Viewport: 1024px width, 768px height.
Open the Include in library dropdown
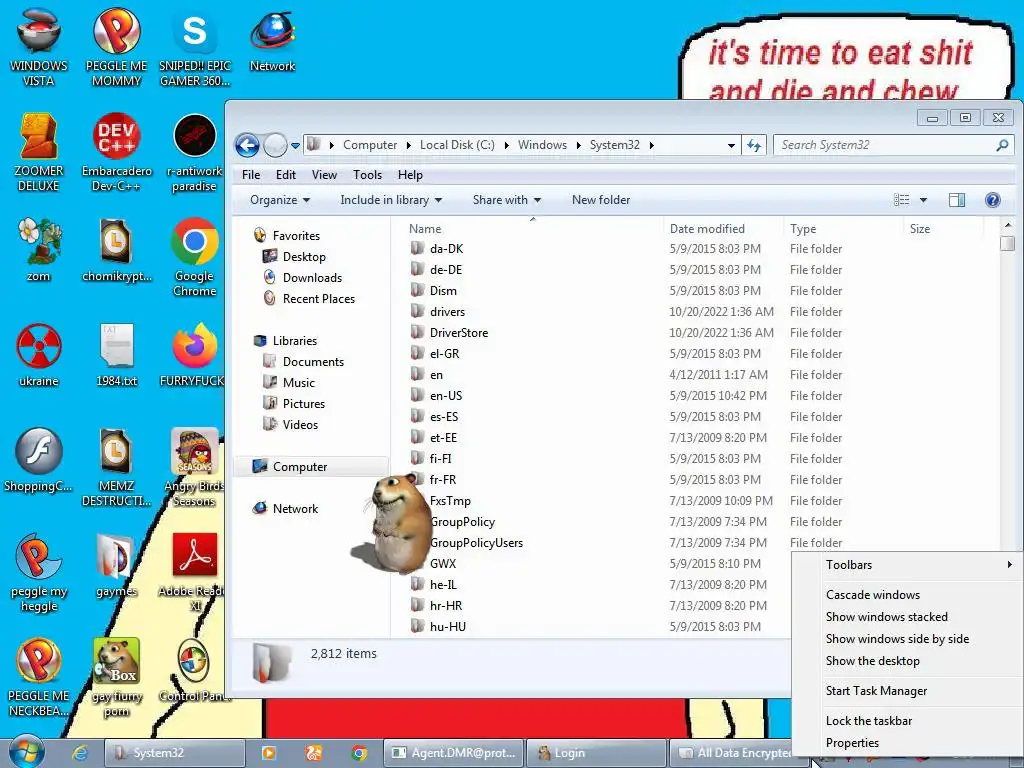391,200
